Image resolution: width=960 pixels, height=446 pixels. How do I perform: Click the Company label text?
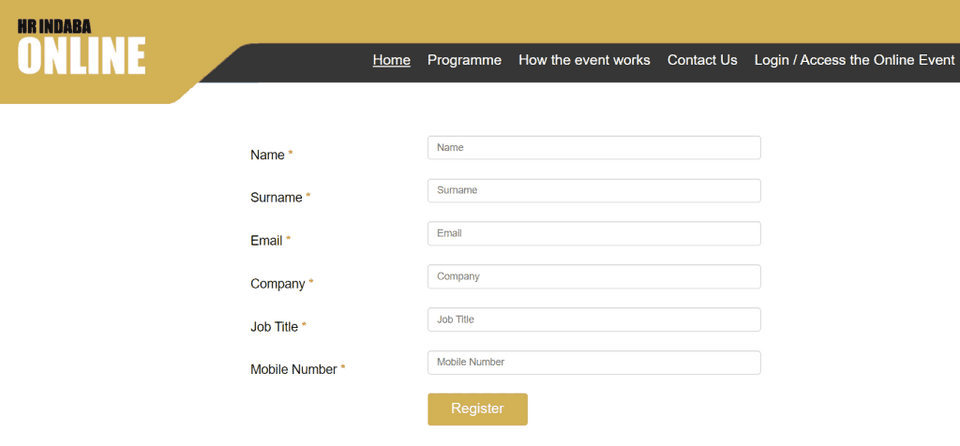pyautogui.click(x=277, y=284)
